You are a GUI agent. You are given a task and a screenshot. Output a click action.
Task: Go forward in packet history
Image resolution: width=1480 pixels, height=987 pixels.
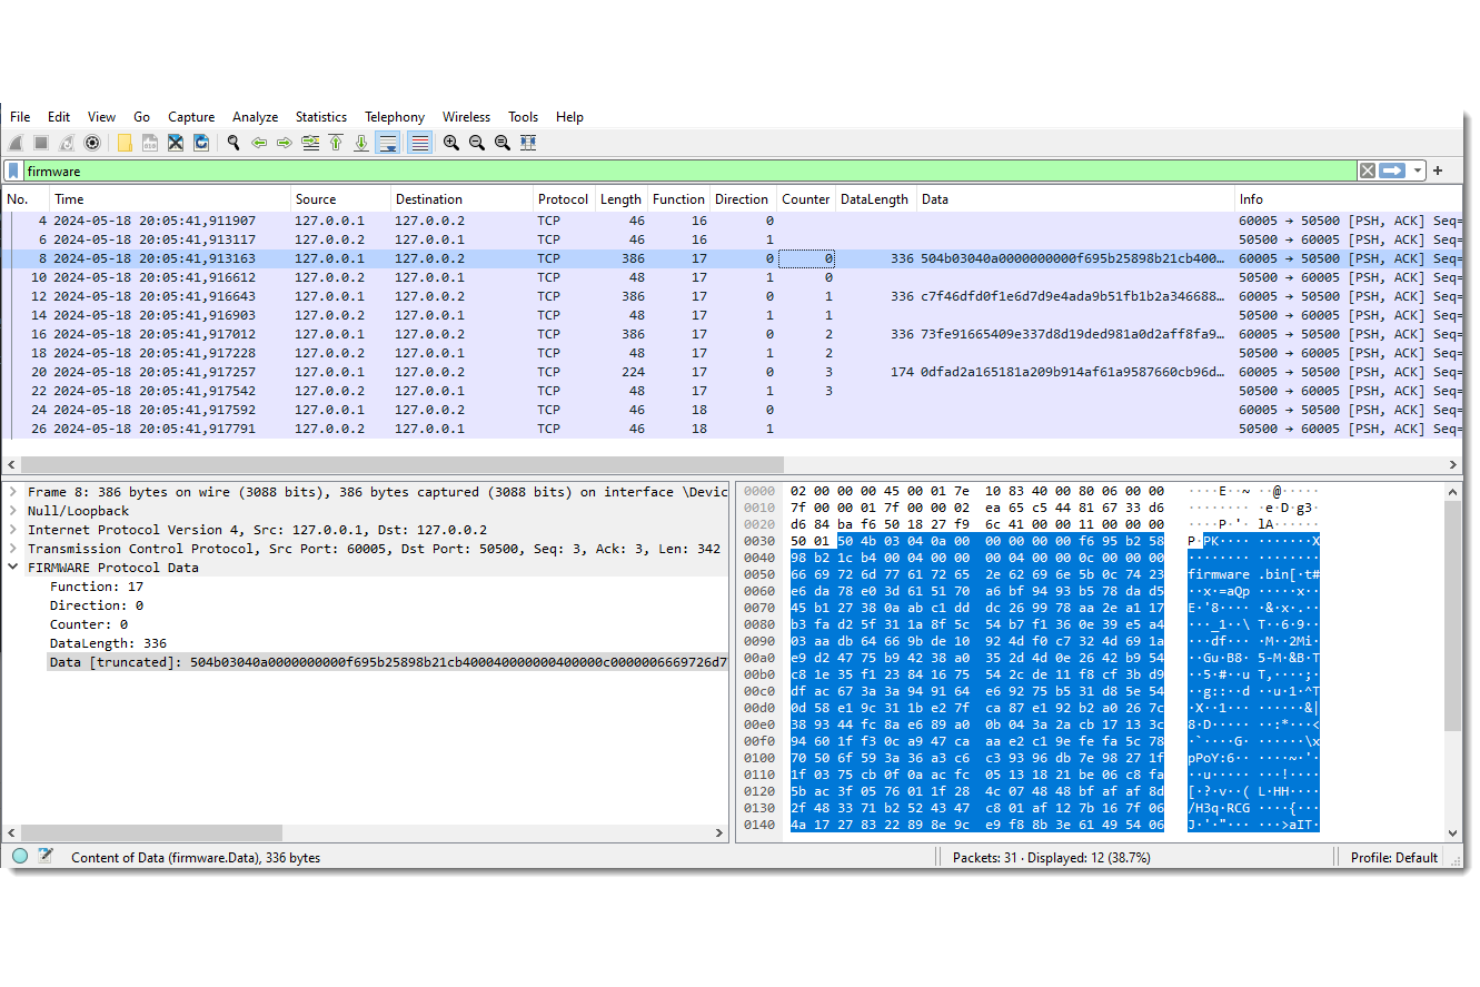[284, 143]
